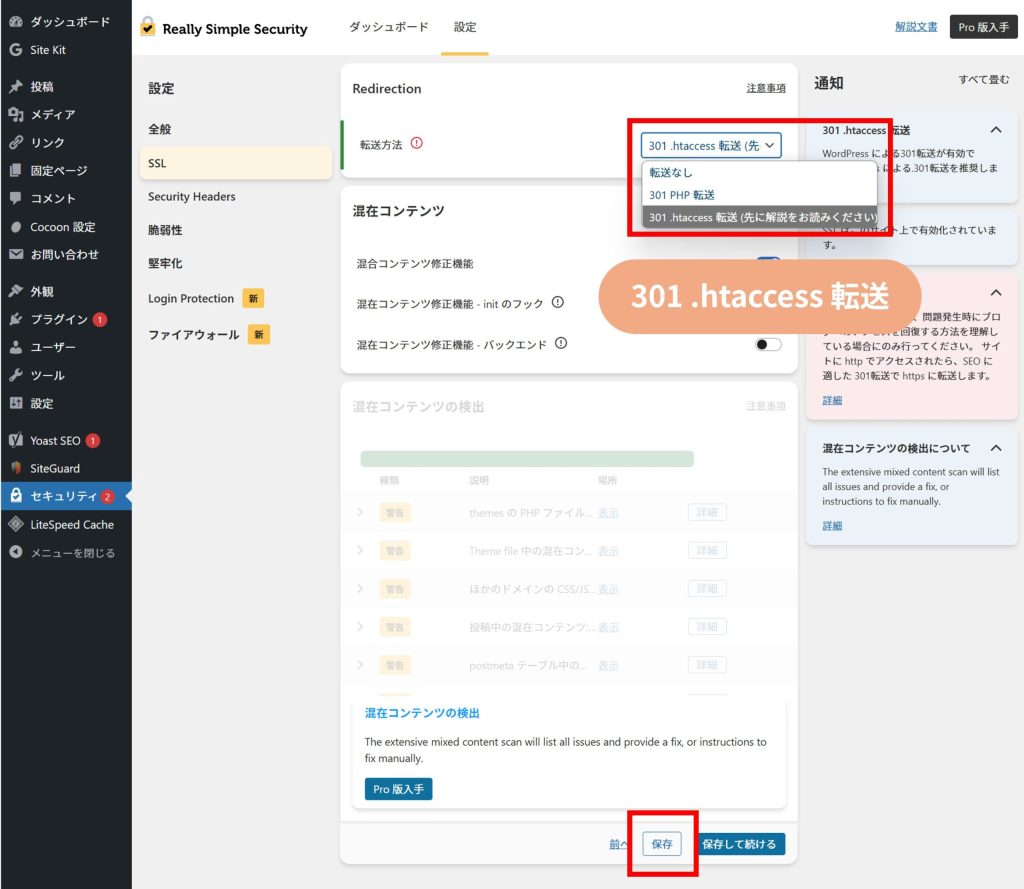1024x889 pixels.
Task: Click the SiteGuard shield icon
Action: tap(15, 468)
